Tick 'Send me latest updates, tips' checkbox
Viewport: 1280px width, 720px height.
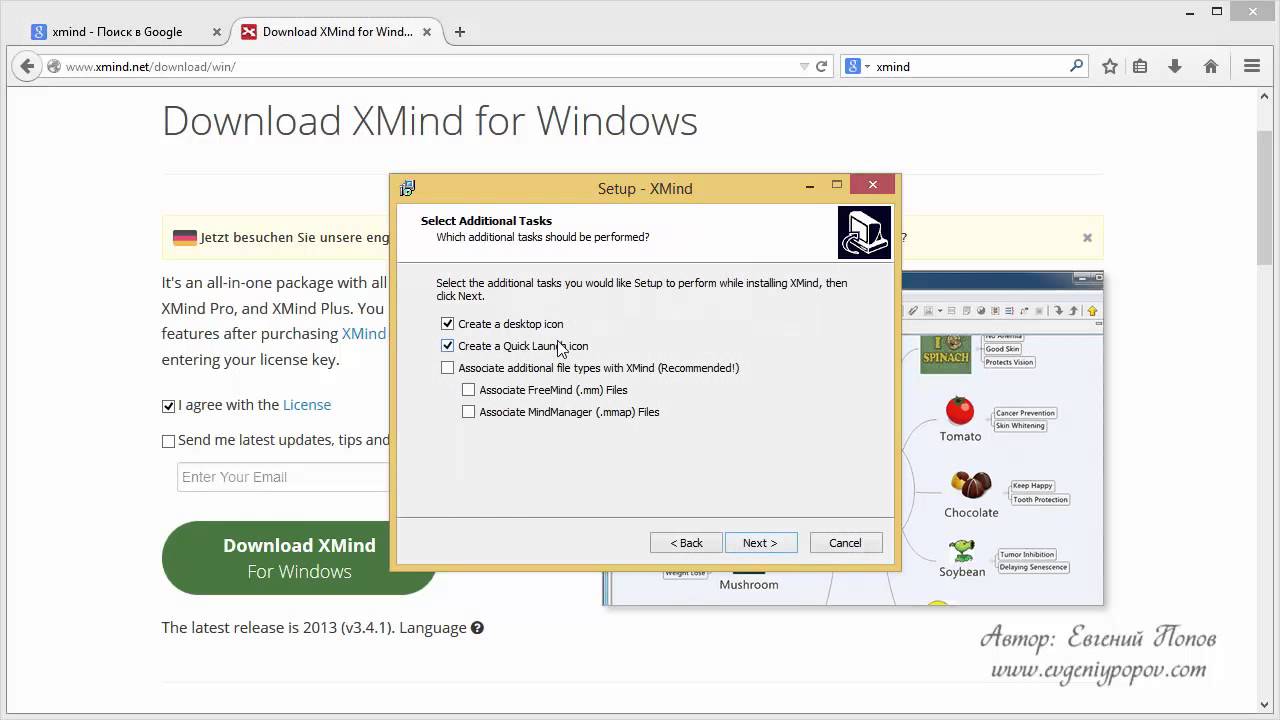coord(168,441)
